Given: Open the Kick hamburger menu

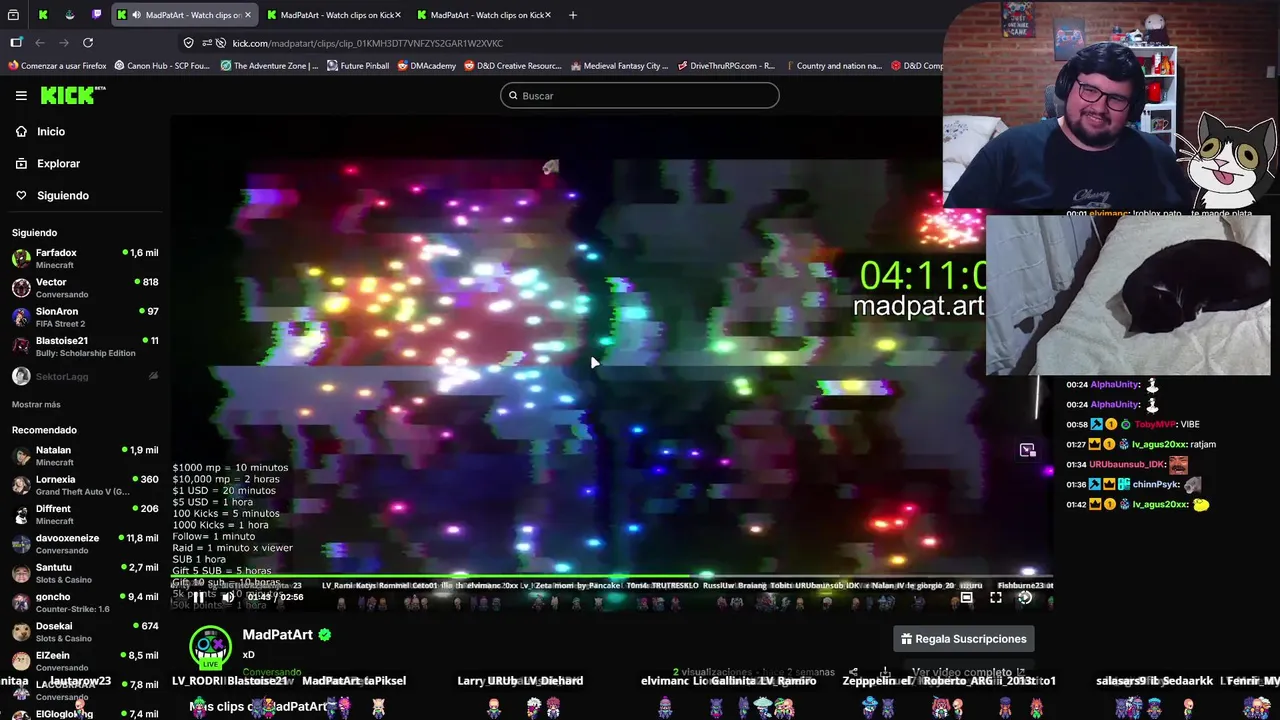Looking at the screenshot, I should [21, 95].
